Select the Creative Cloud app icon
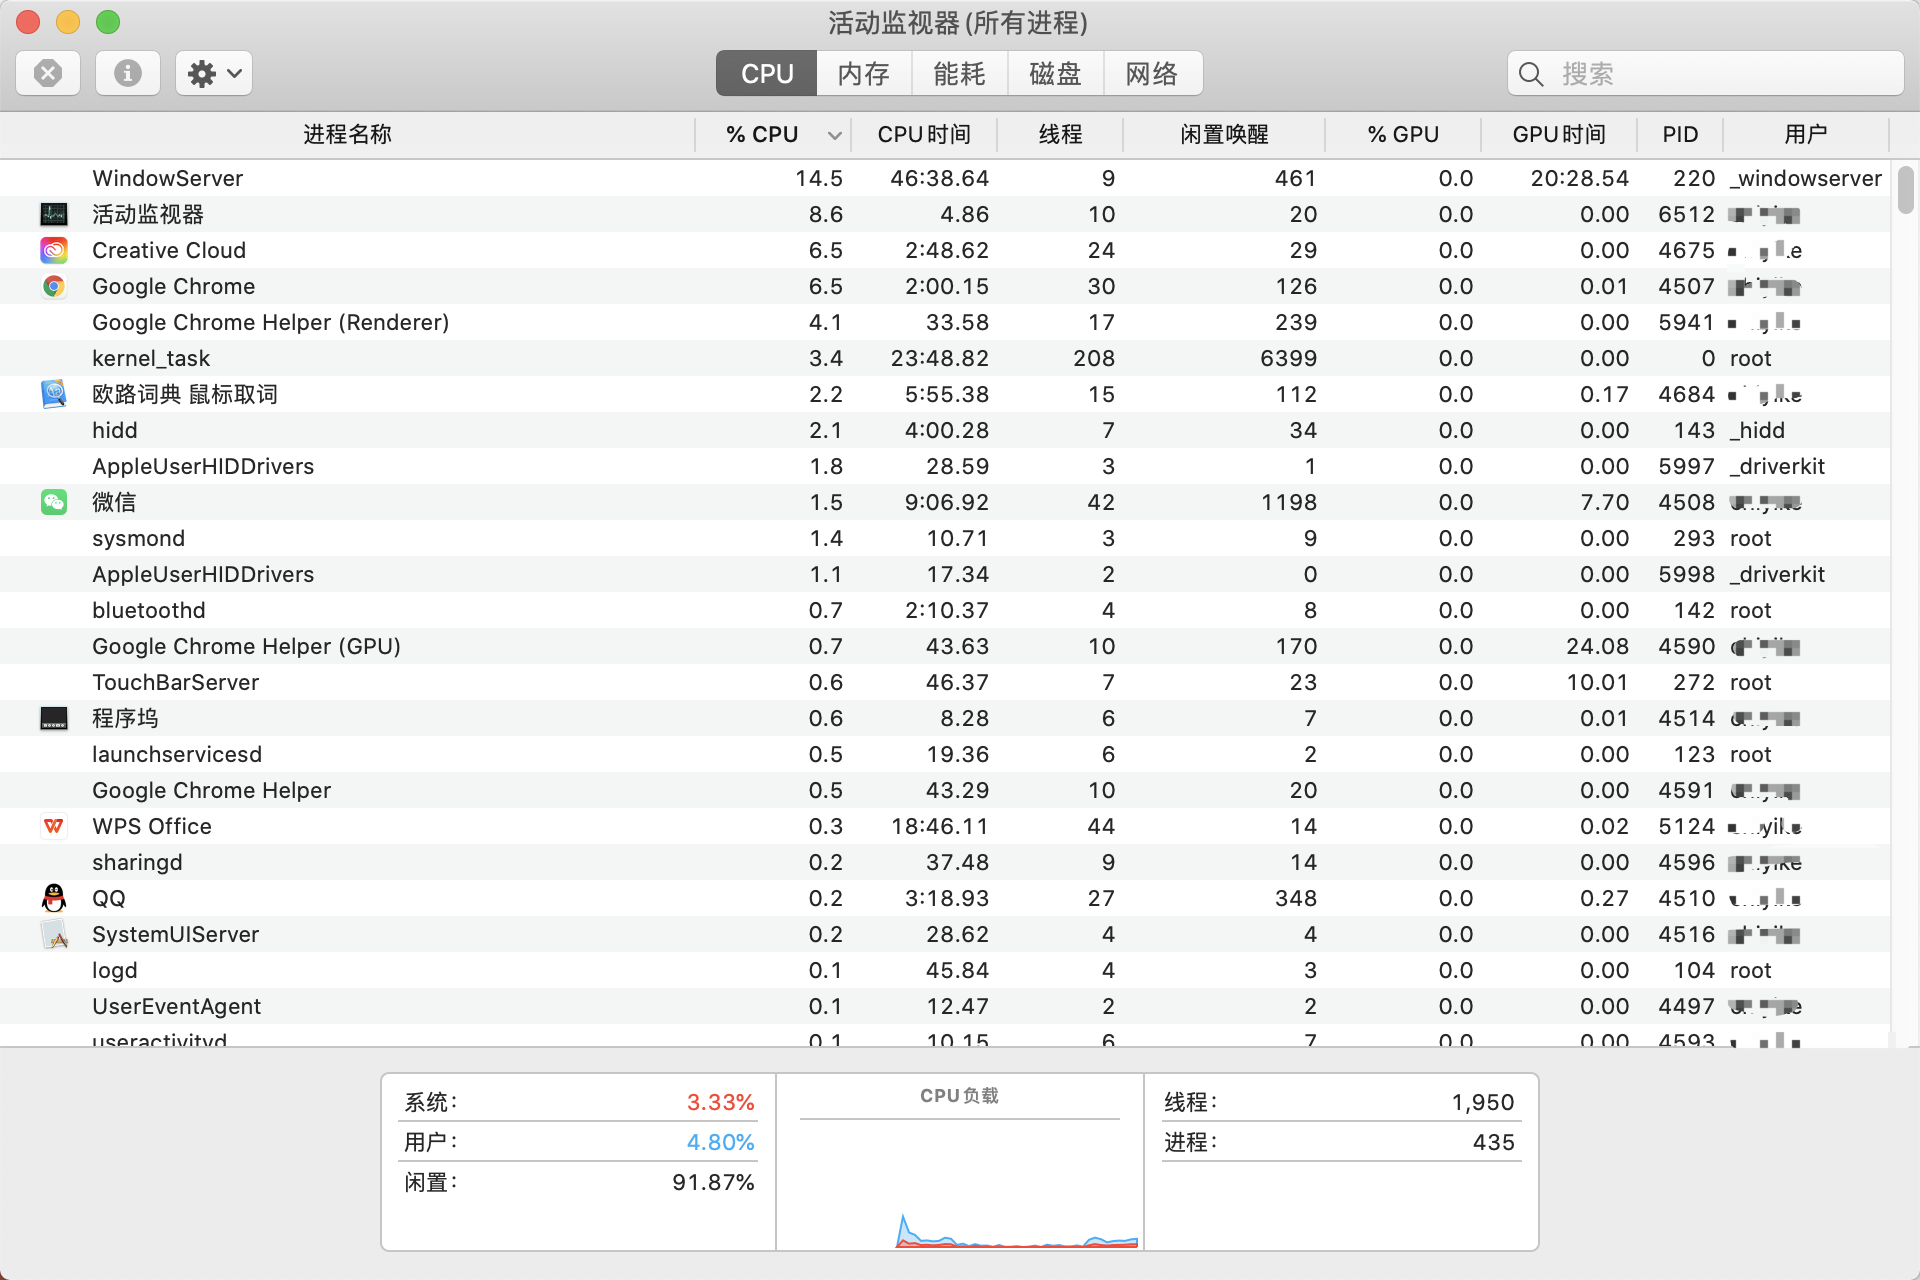Screen dimensions: 1920x1280 pyautogui.click(x=54, y=250)
